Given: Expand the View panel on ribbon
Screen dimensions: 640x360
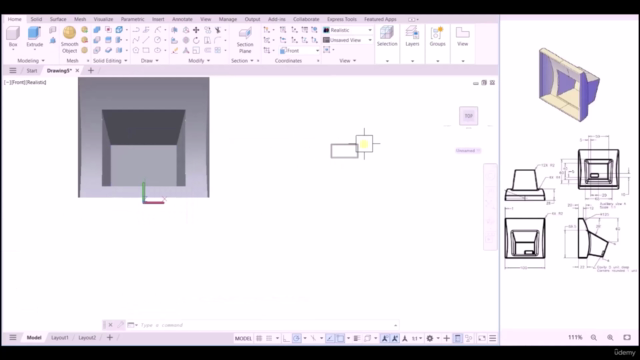Looking at the screenshot, I should point(348,60).
